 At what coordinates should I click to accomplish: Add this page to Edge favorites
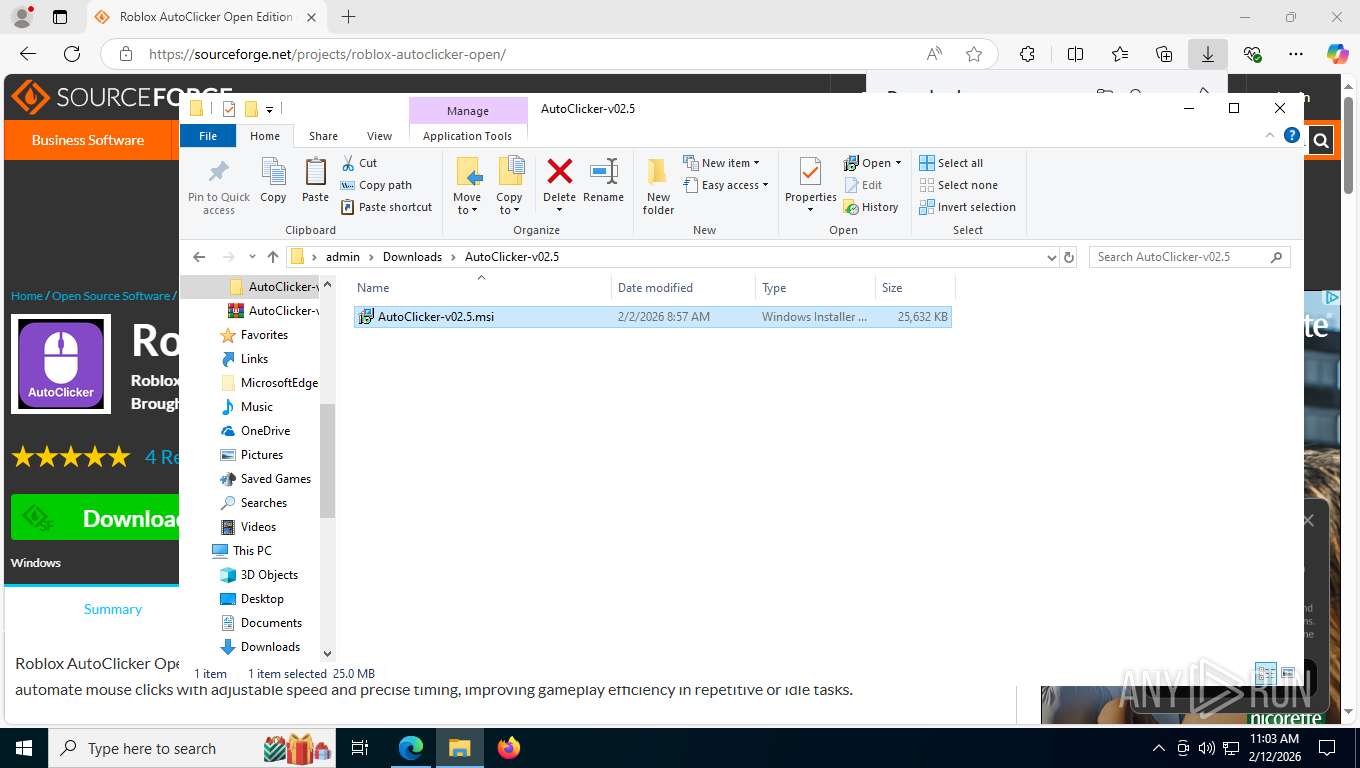pos(974,54)
